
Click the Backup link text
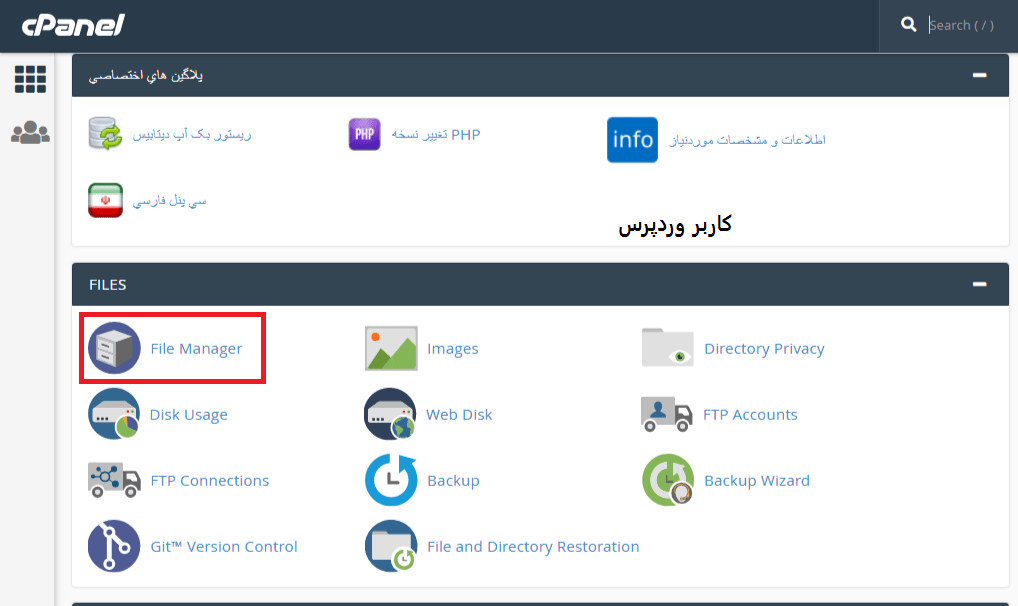453,481
